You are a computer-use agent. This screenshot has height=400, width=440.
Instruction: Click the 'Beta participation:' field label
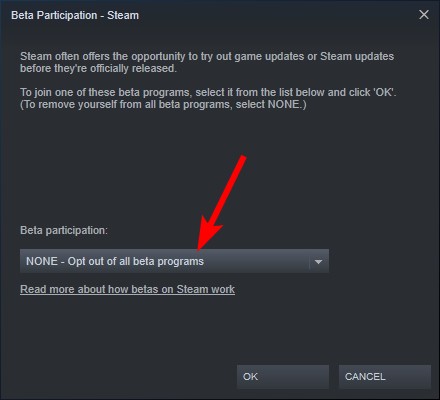[x=64, y=230]
